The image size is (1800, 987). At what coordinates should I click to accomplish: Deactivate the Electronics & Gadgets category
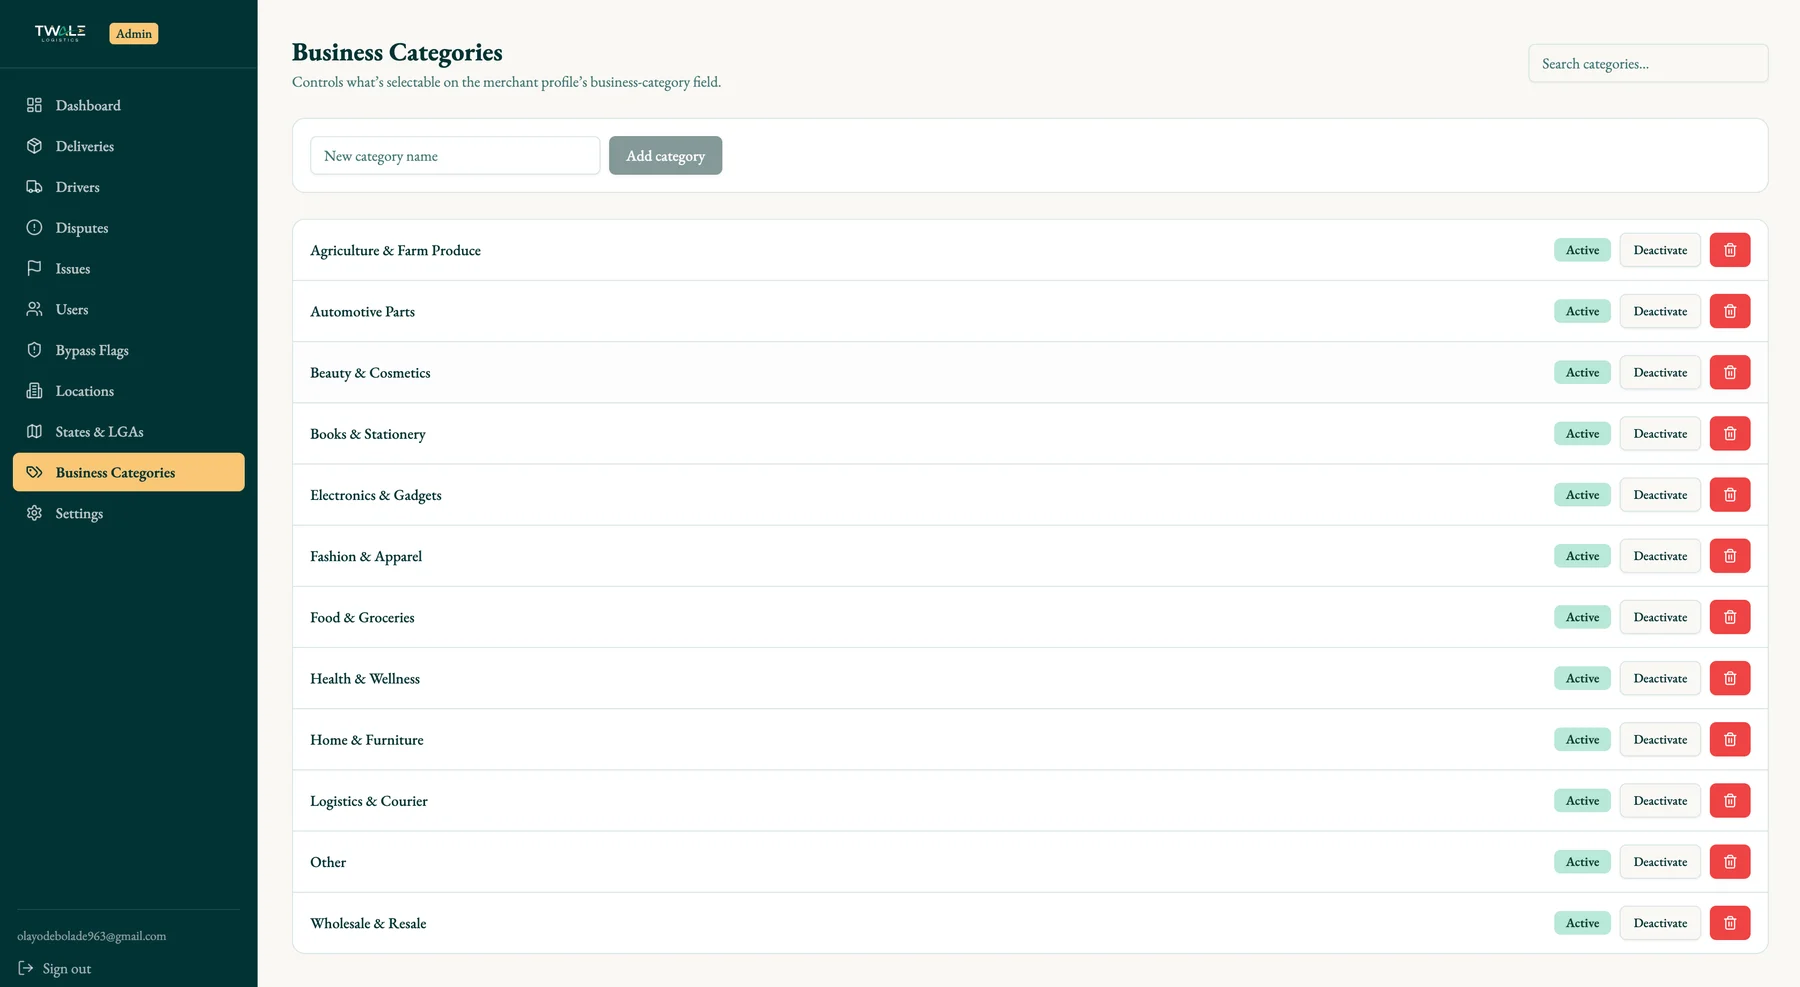pos(1660,495)
